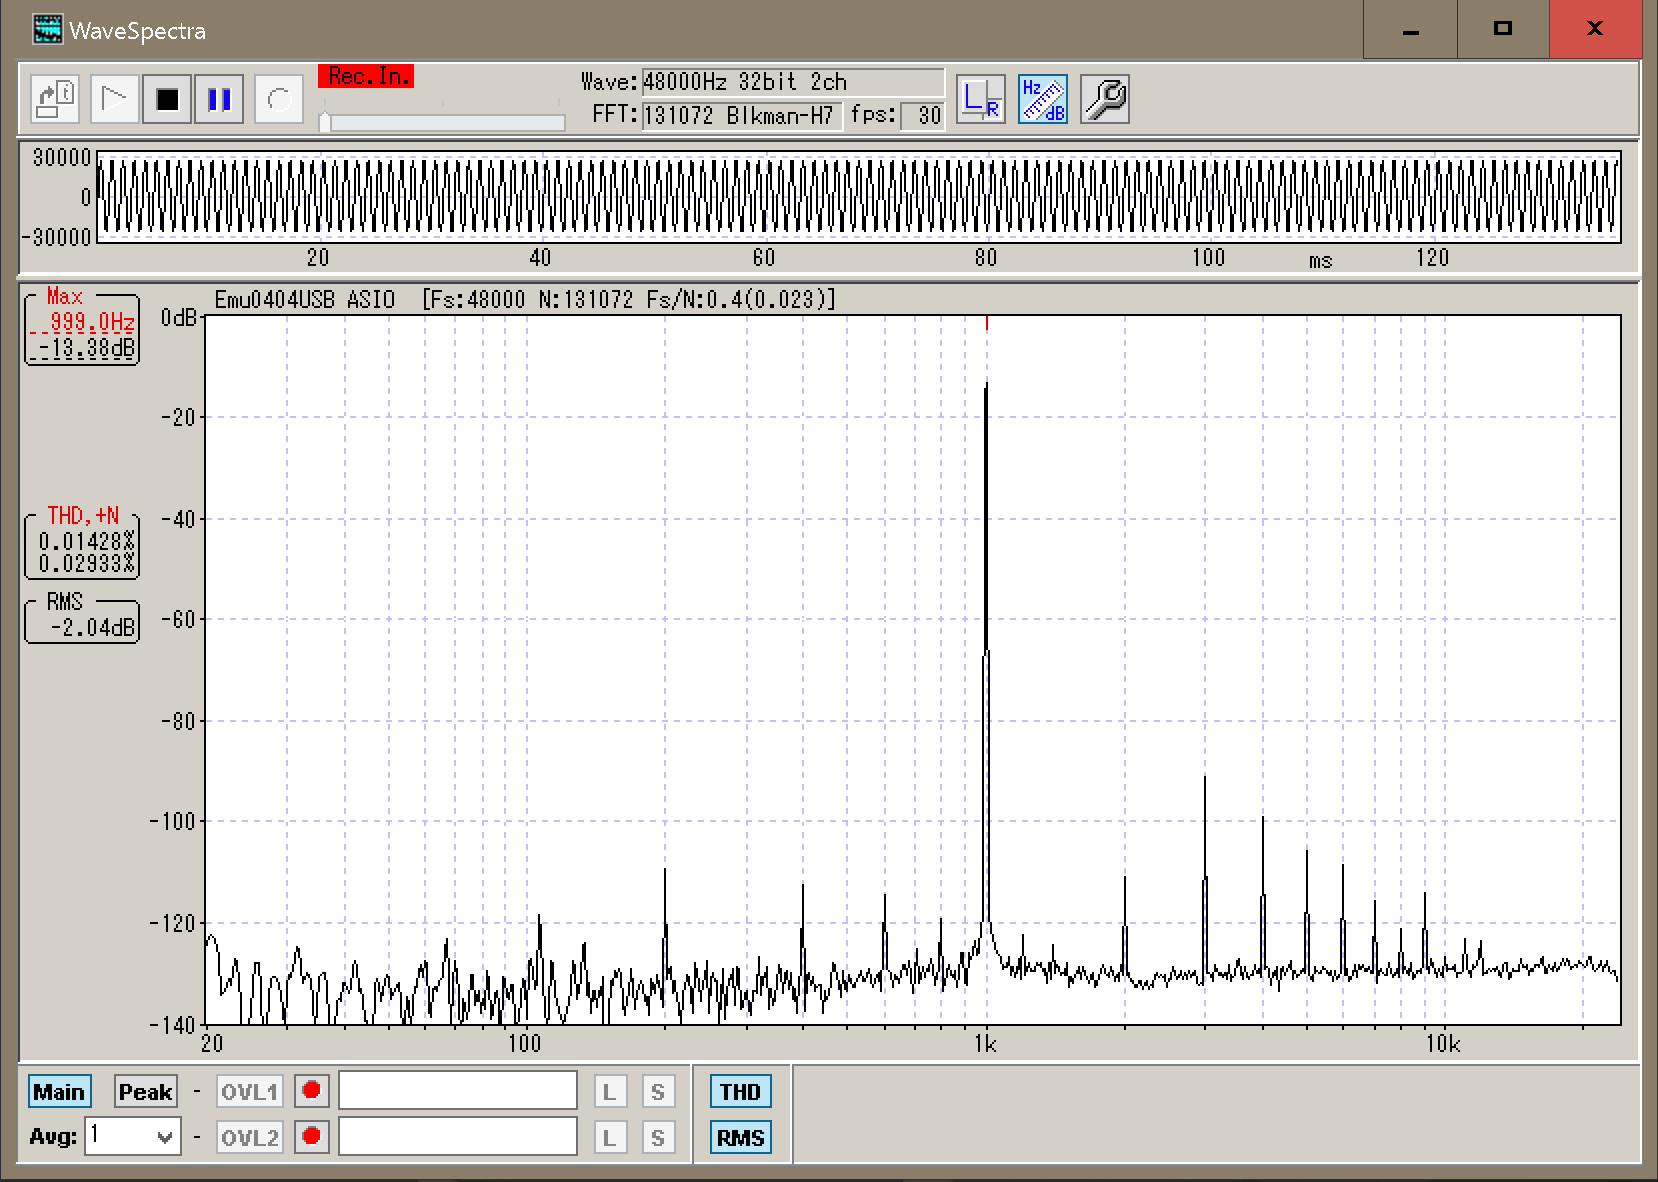Maximize the WaveSpectra window

tap(1503, 29)
